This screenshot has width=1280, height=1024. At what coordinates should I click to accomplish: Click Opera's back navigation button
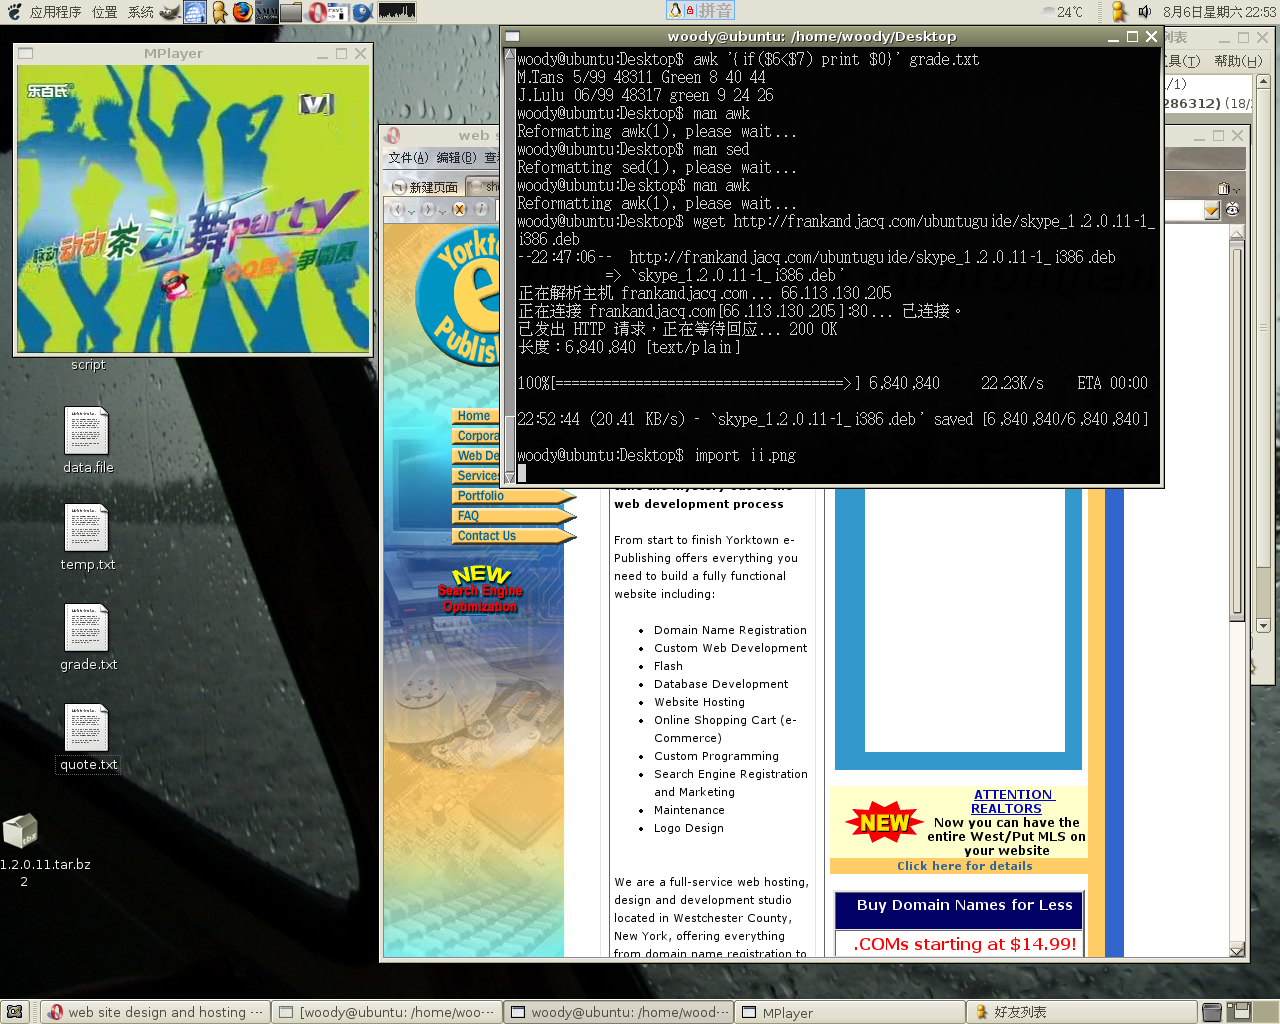coord(397,209)
